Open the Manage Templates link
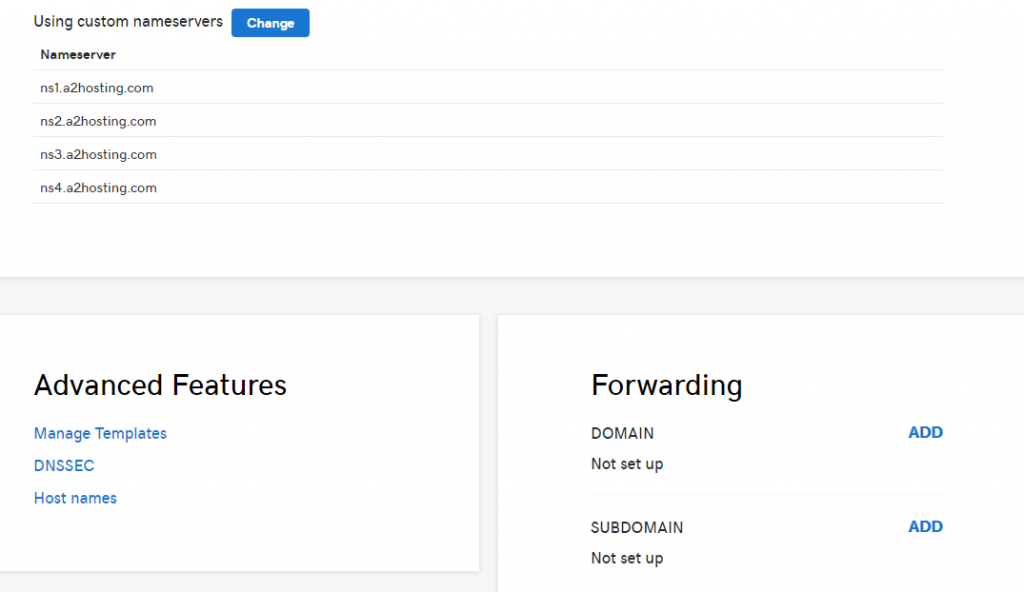 click(101, 433)
